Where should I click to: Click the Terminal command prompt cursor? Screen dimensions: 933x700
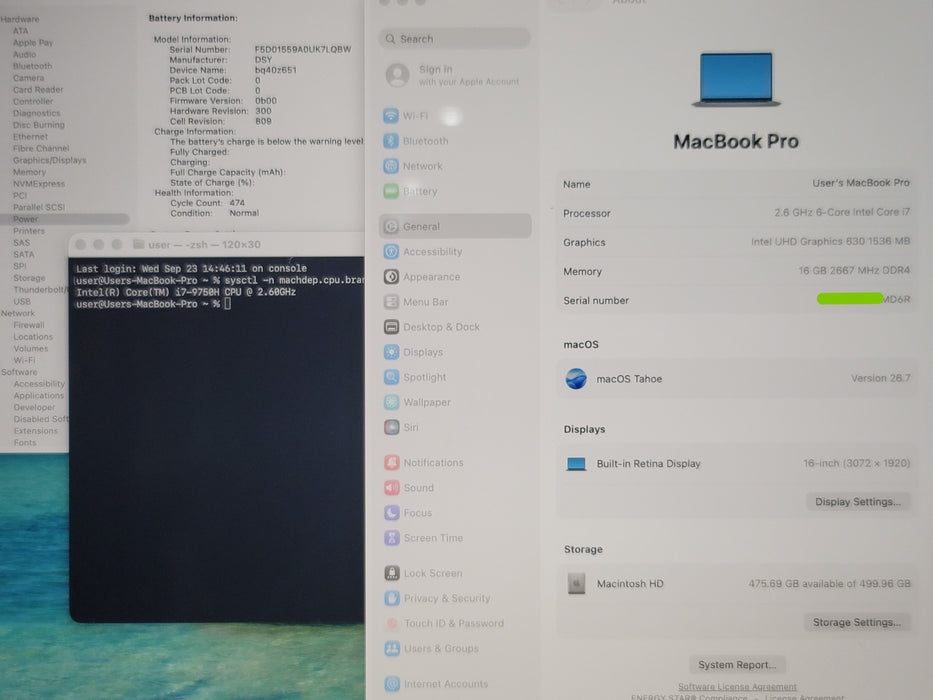[227, 304]
